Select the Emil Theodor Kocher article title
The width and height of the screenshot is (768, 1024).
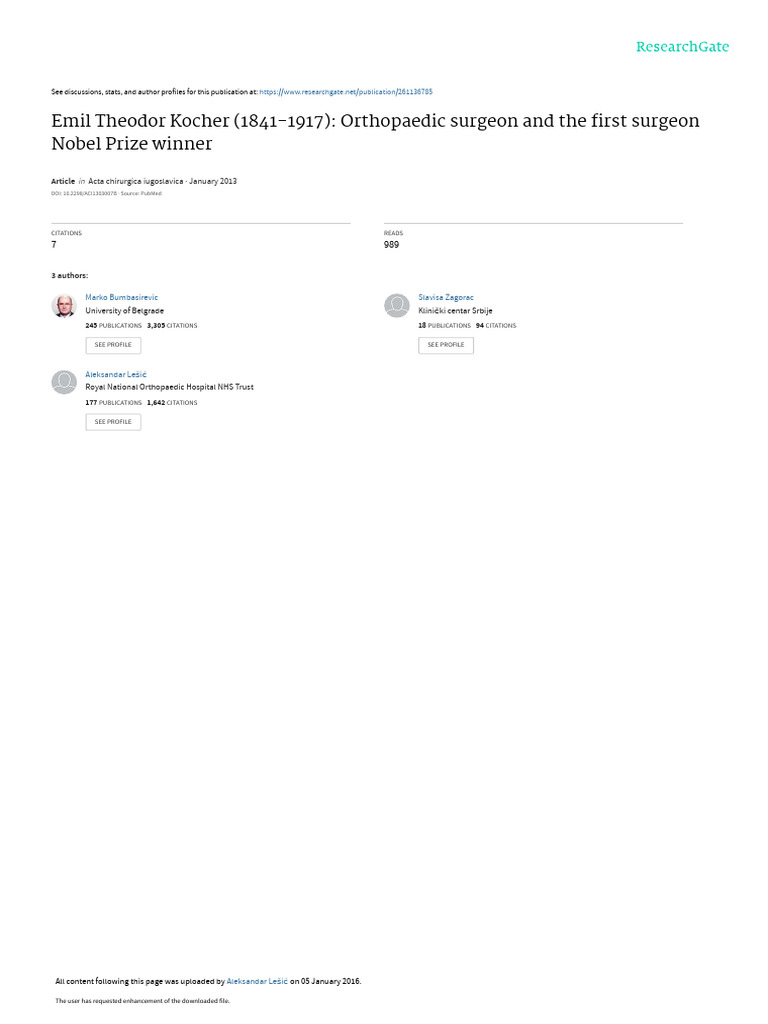pos(376,132)
